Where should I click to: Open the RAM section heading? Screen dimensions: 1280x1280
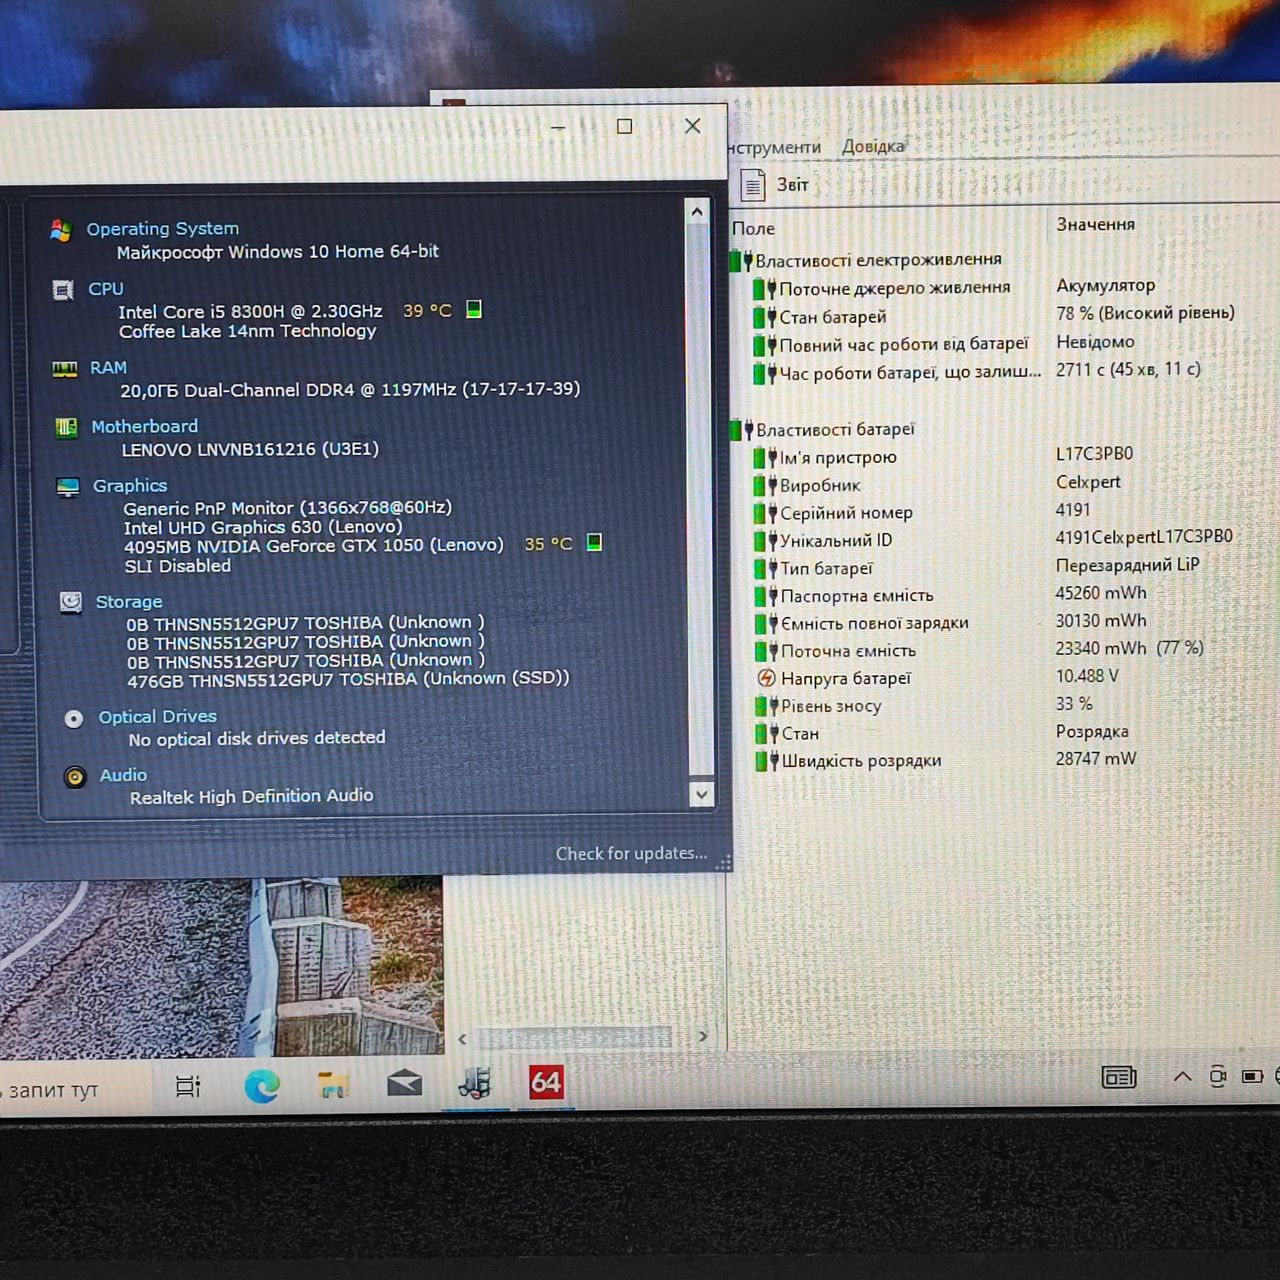pyautogui.click(x=108, y=368)
